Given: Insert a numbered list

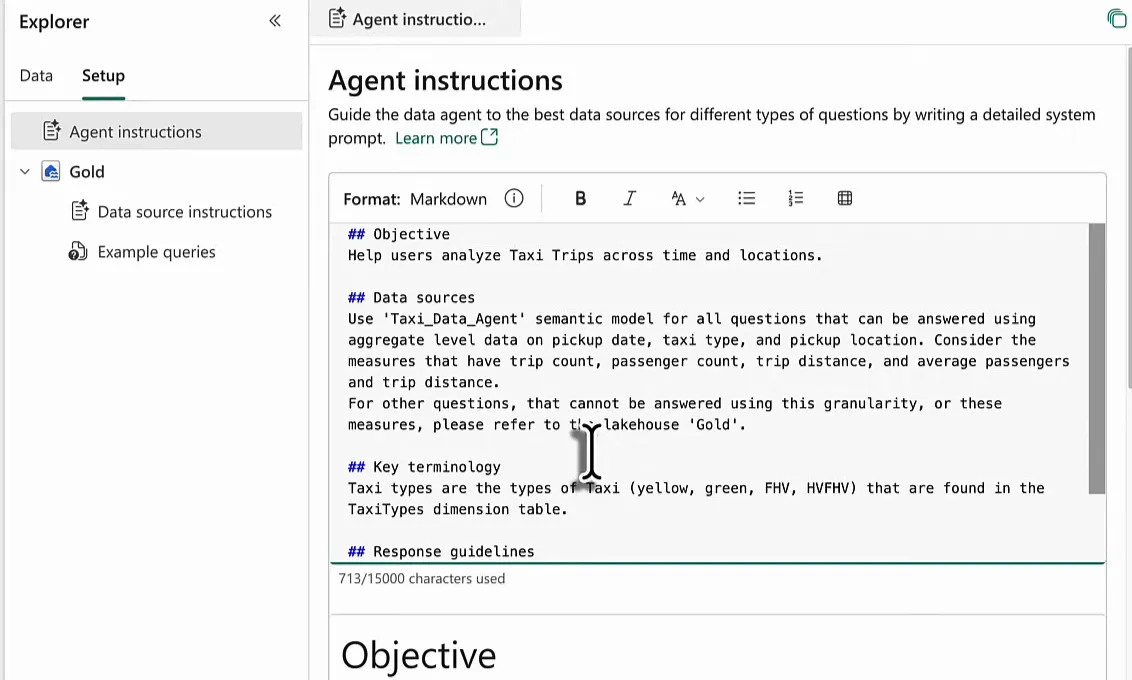Looking at the screenshot, I should [796, 199].
